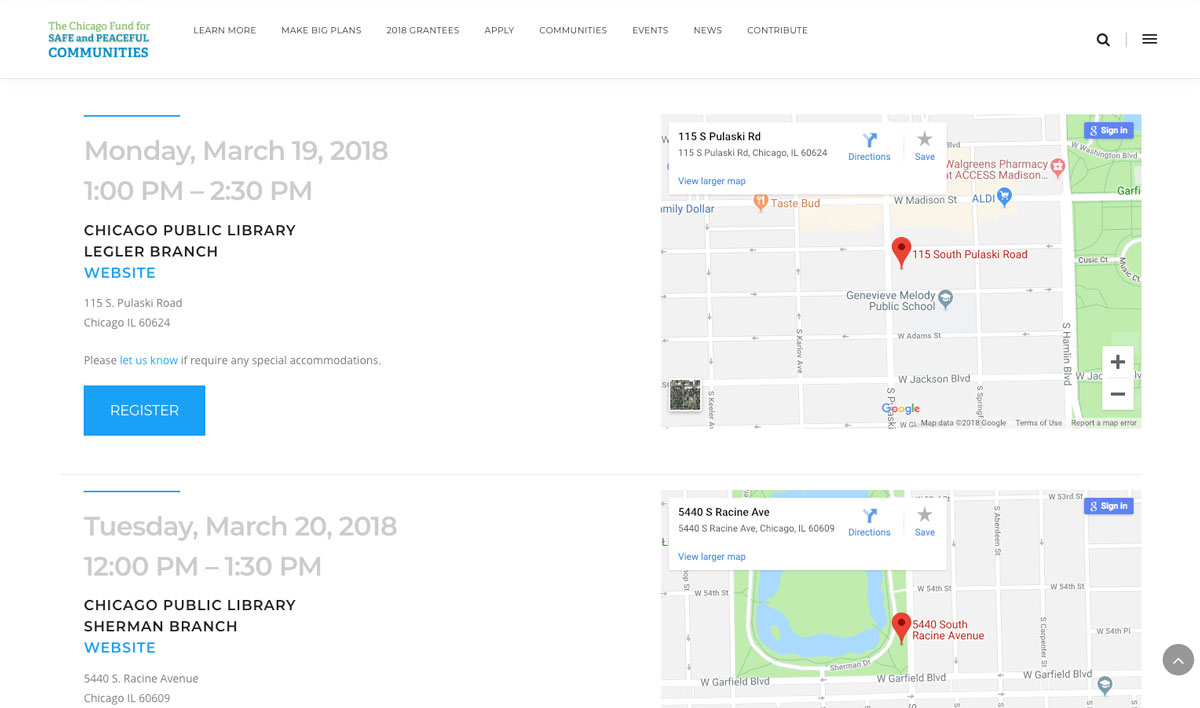View larger map for 5440 S Racine Ave
Viewport: 1200px width, 708px height.
(x=712, y=557)
